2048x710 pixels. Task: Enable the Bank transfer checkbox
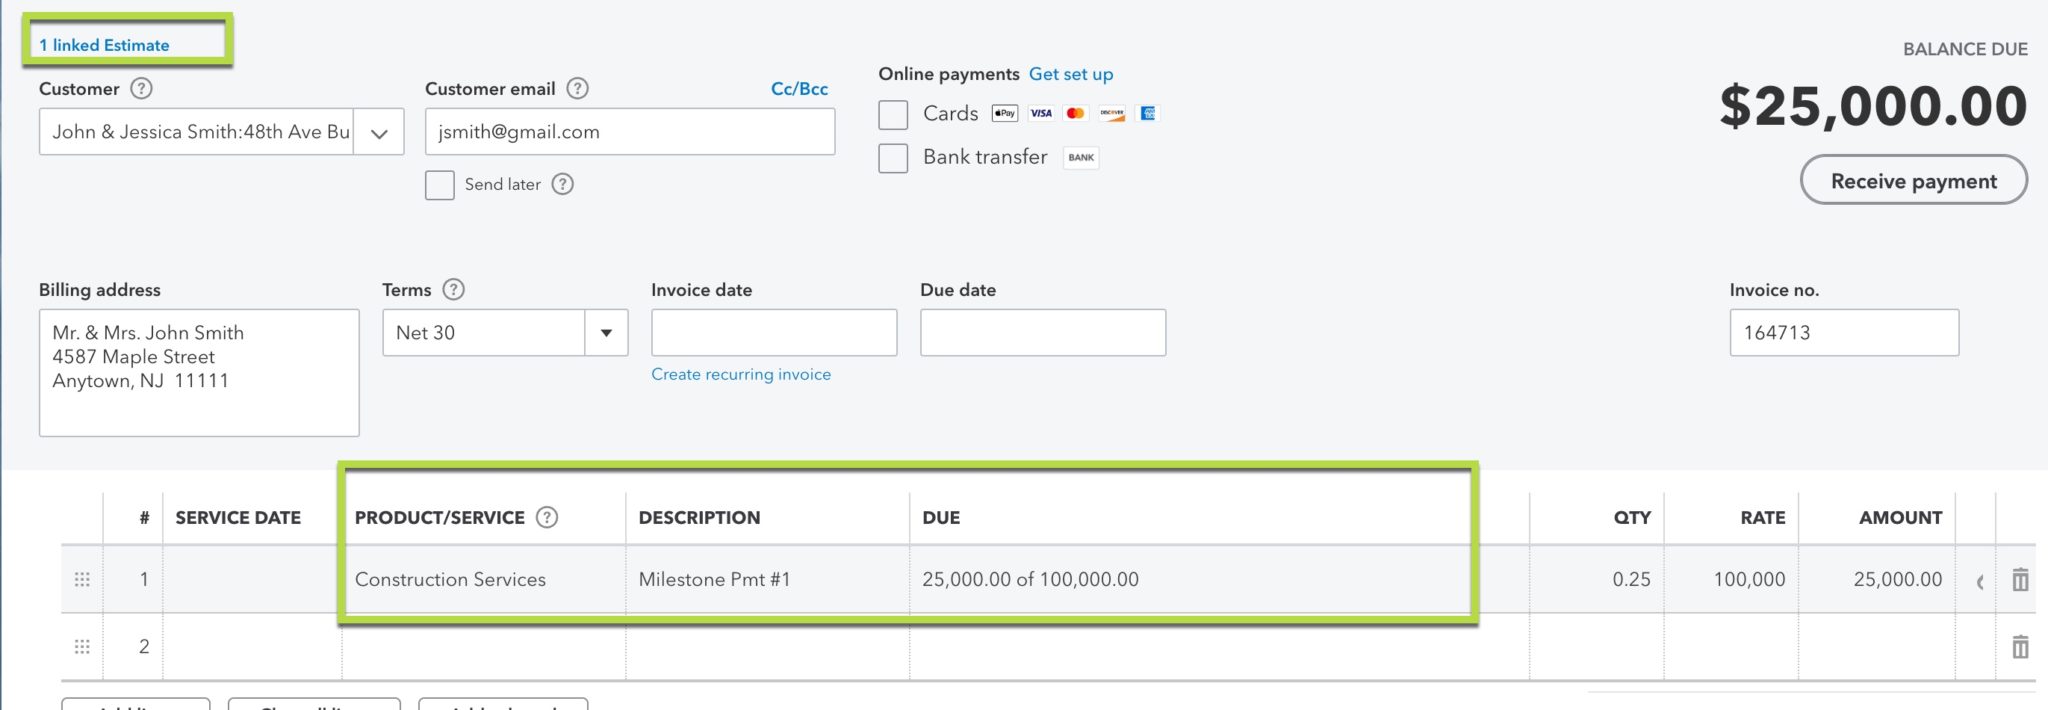[x=892, y=158]
